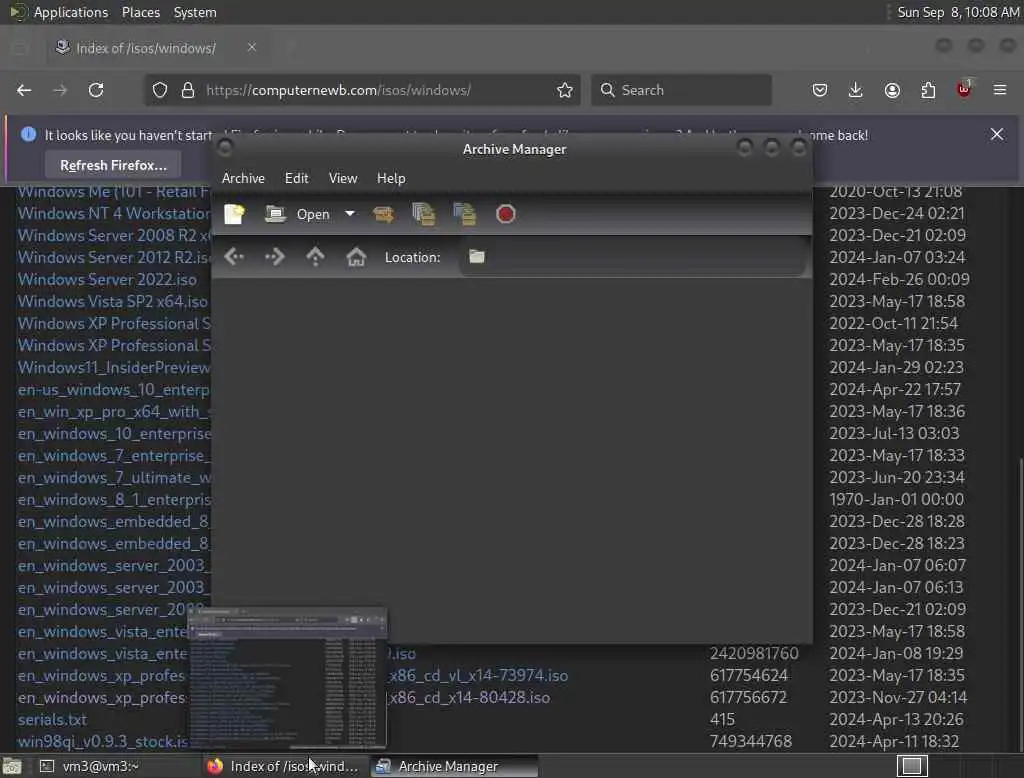Select the Index of /isos/windows/ tab
Image resolution: width=1024 pixels, height=778 pixels.
(157, 48)
